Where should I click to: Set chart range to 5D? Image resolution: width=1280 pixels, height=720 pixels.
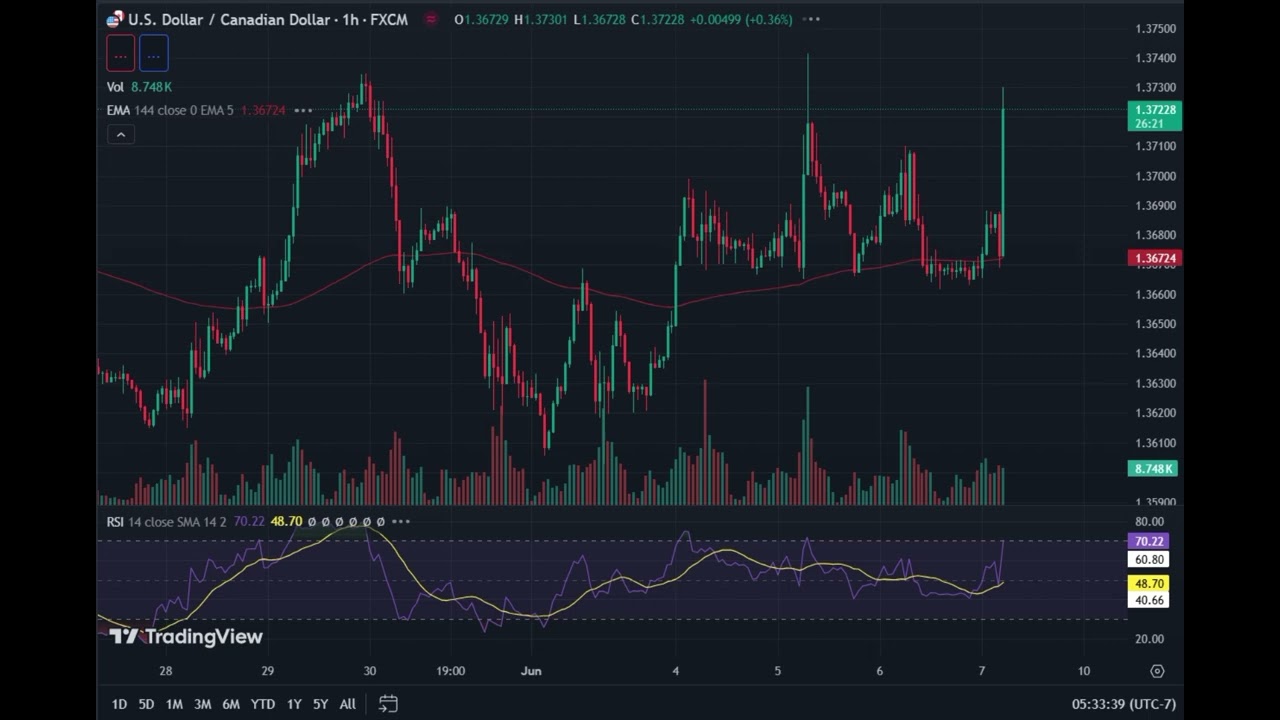point(146,704)
